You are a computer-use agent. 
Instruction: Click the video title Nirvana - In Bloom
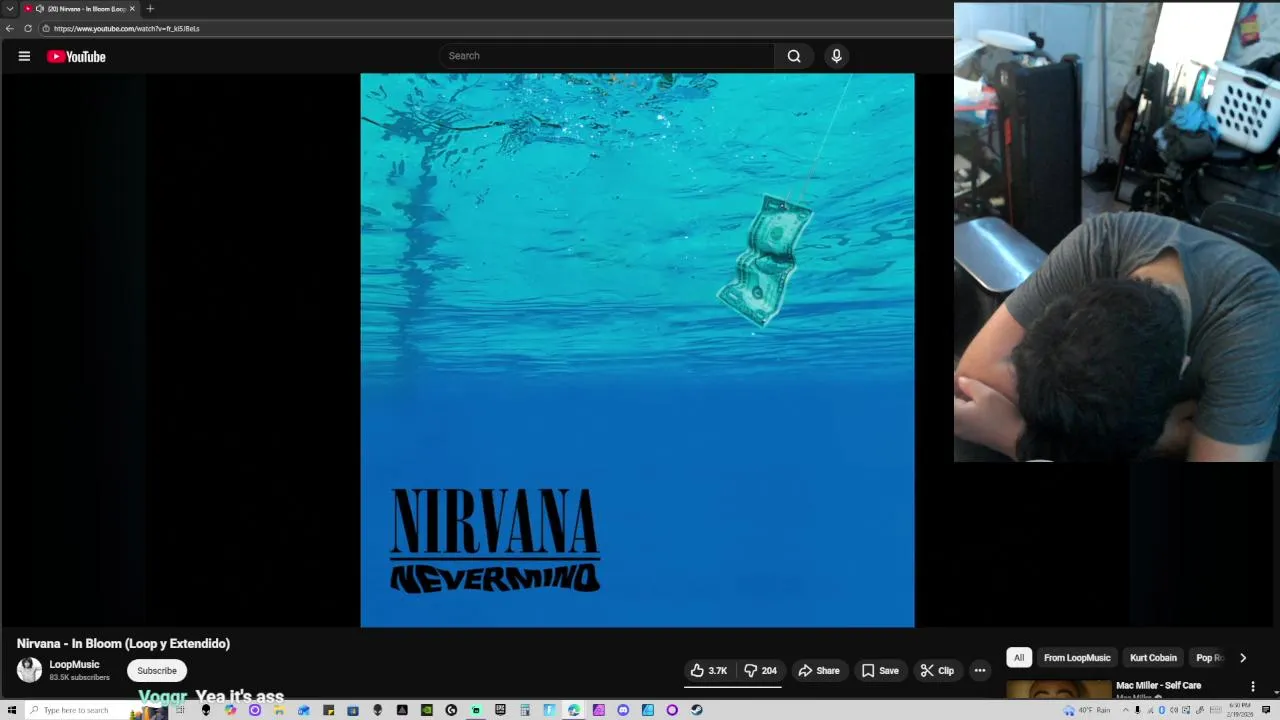[123, 643]
